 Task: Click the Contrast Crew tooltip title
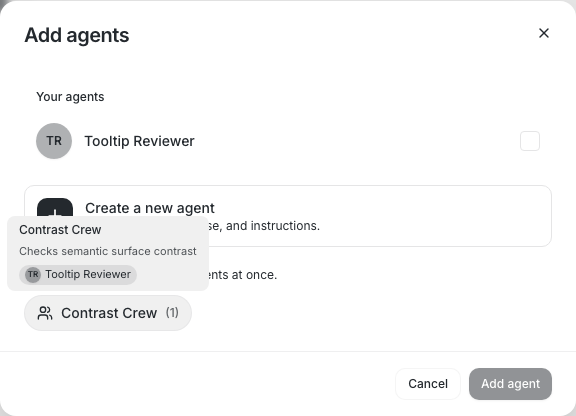point(60,230)
